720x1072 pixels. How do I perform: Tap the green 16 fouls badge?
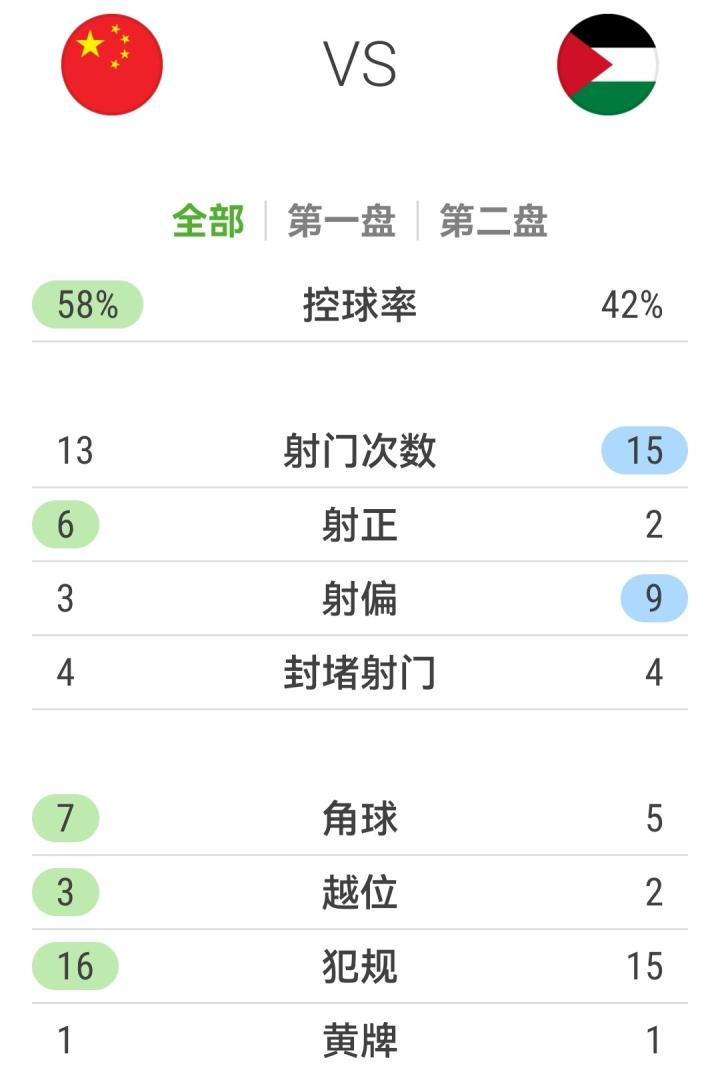click(75, 966)
